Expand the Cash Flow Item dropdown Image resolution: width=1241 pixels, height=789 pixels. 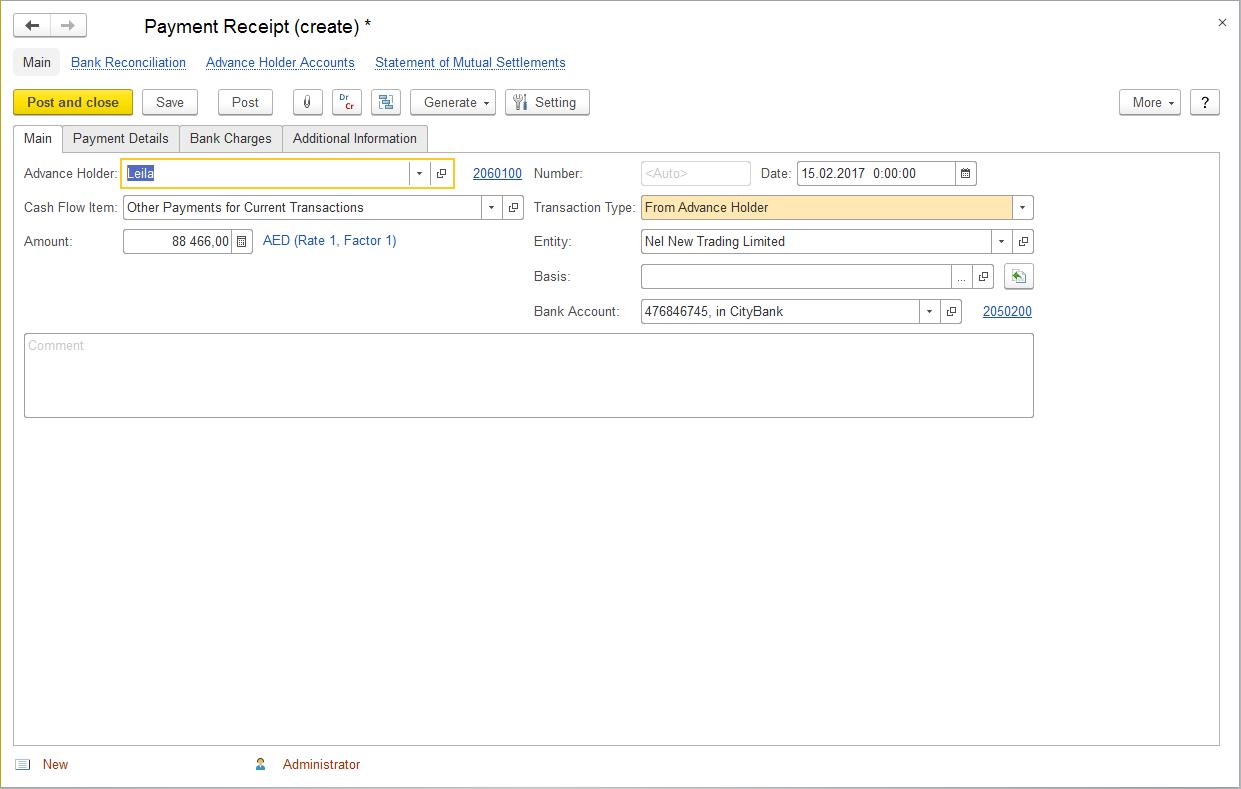pyautogui.click(x=491, y=207)
